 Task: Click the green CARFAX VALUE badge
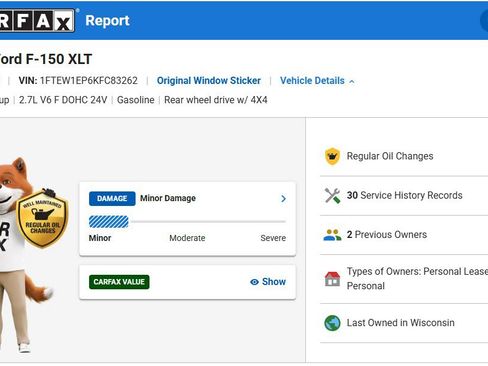pyautogui.click(x=119, y=282)
